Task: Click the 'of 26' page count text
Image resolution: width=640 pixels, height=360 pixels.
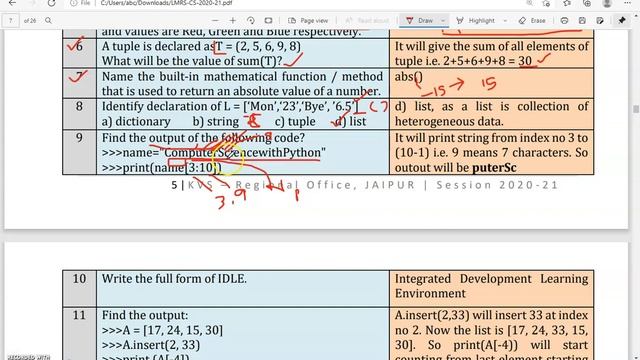Action: pyautogui.click(x=30, y=20)
